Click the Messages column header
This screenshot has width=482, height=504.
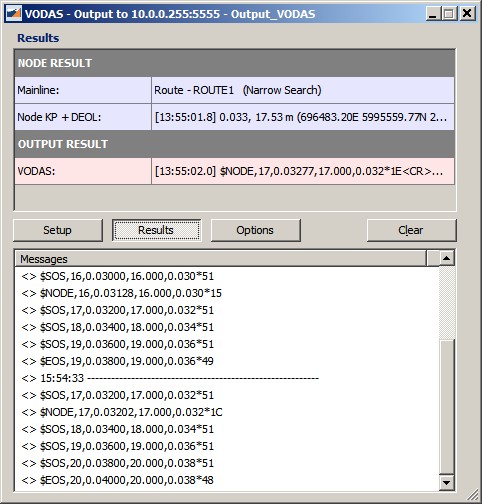click(x=221, y=259)
